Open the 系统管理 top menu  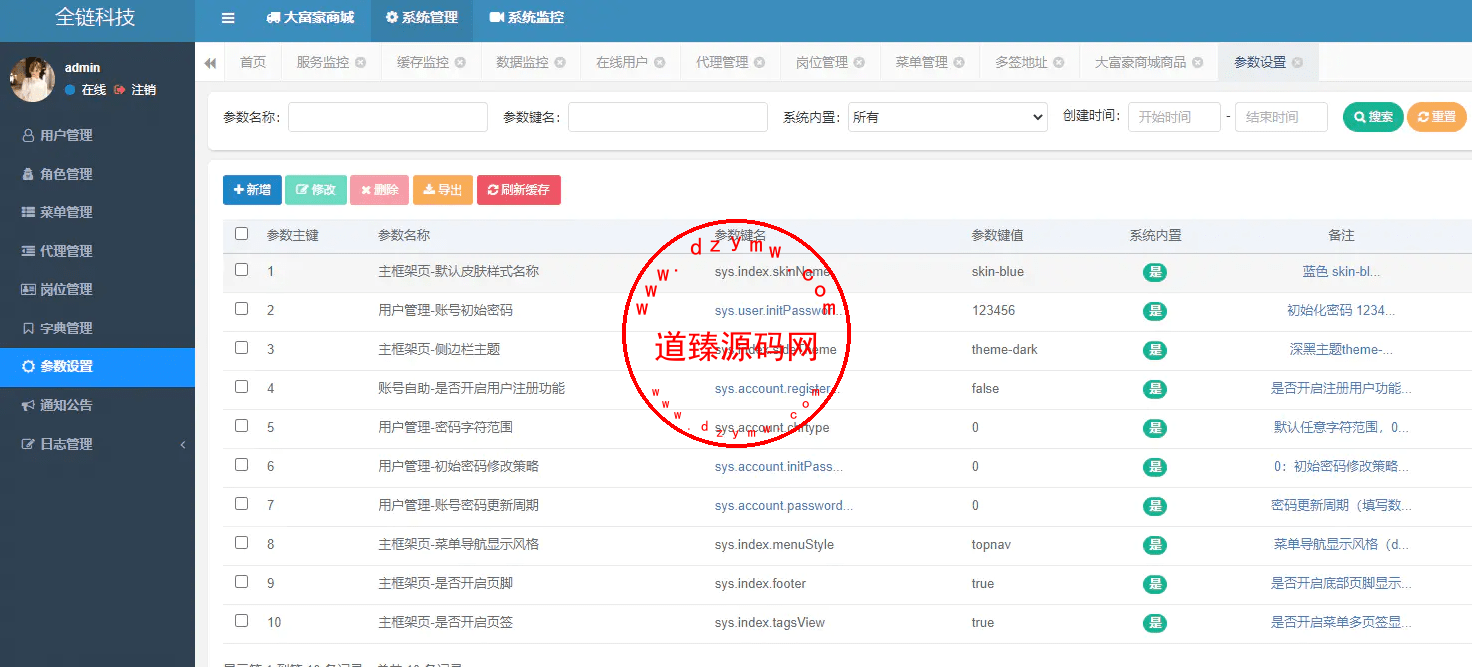[422, 18]
